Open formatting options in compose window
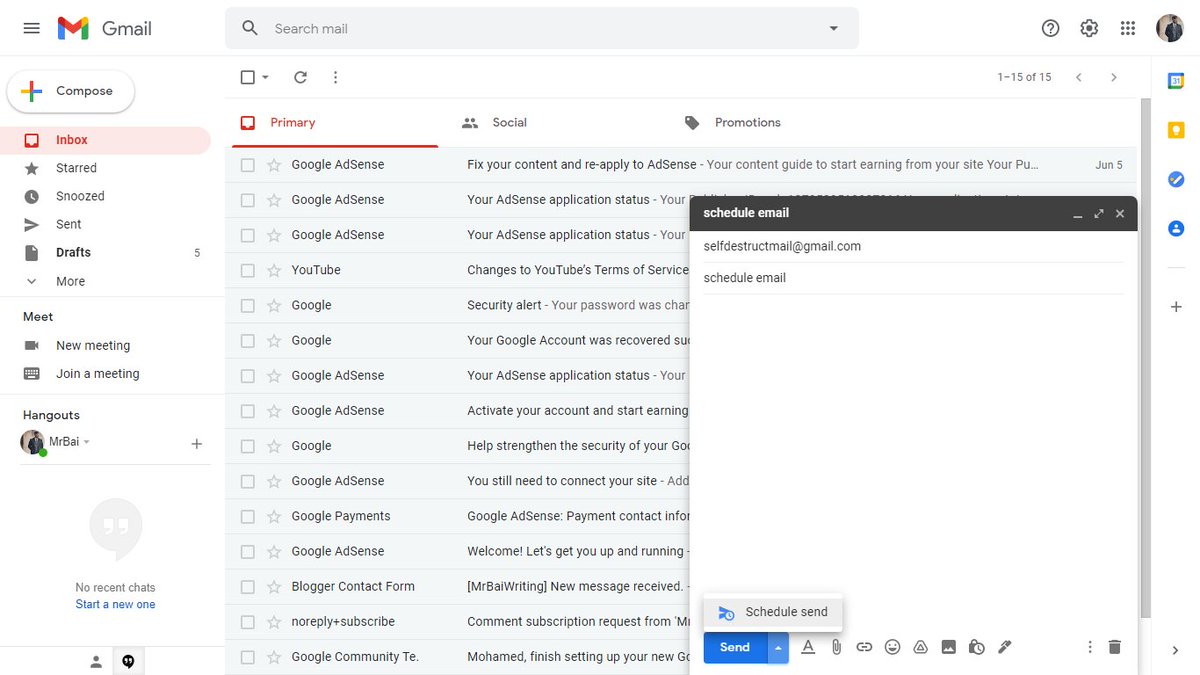This screenshot has height=675, width=1200. (x=808, y=647)
